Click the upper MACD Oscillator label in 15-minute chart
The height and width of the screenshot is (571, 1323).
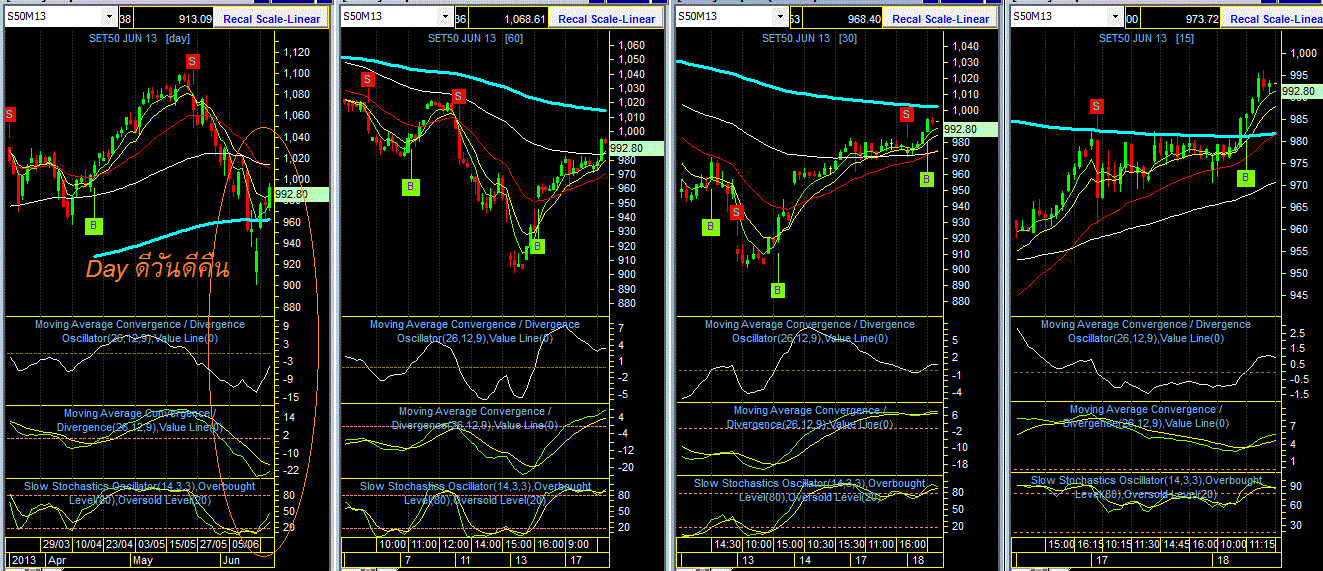tap(1145, 331)
